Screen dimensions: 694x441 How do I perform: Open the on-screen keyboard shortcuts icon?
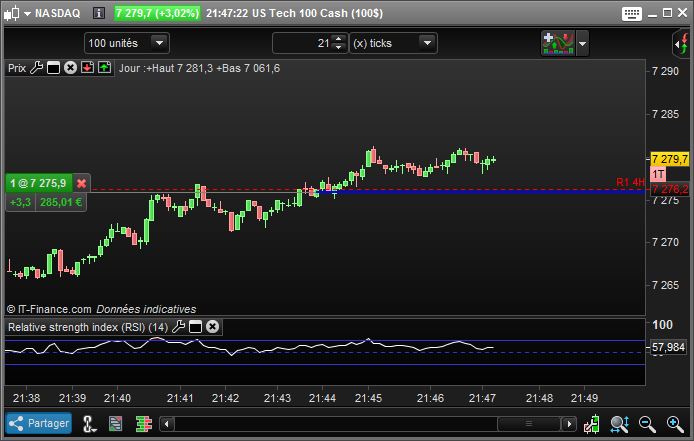[x=632, y=13]
